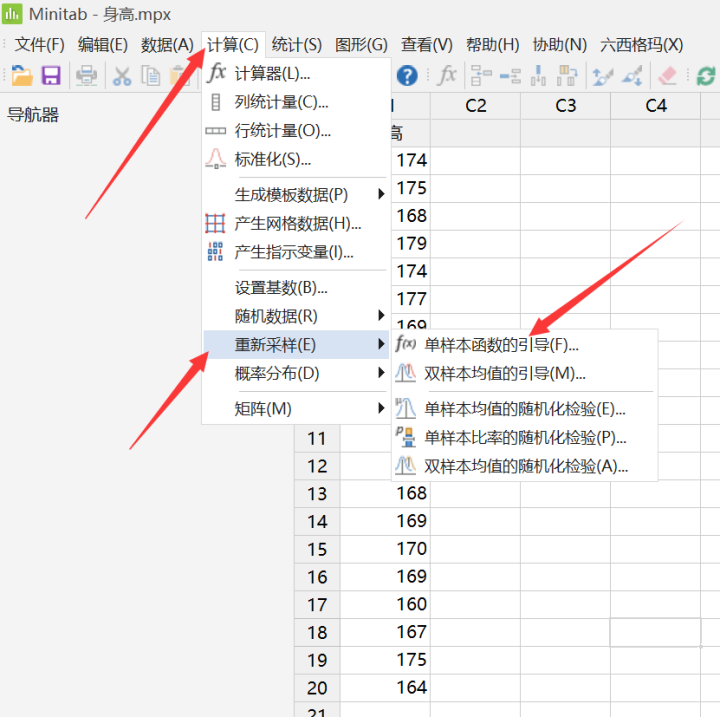
Task: Open 计算器(L) from the menu
Action: pyautogui.click(x=296, y=73)
